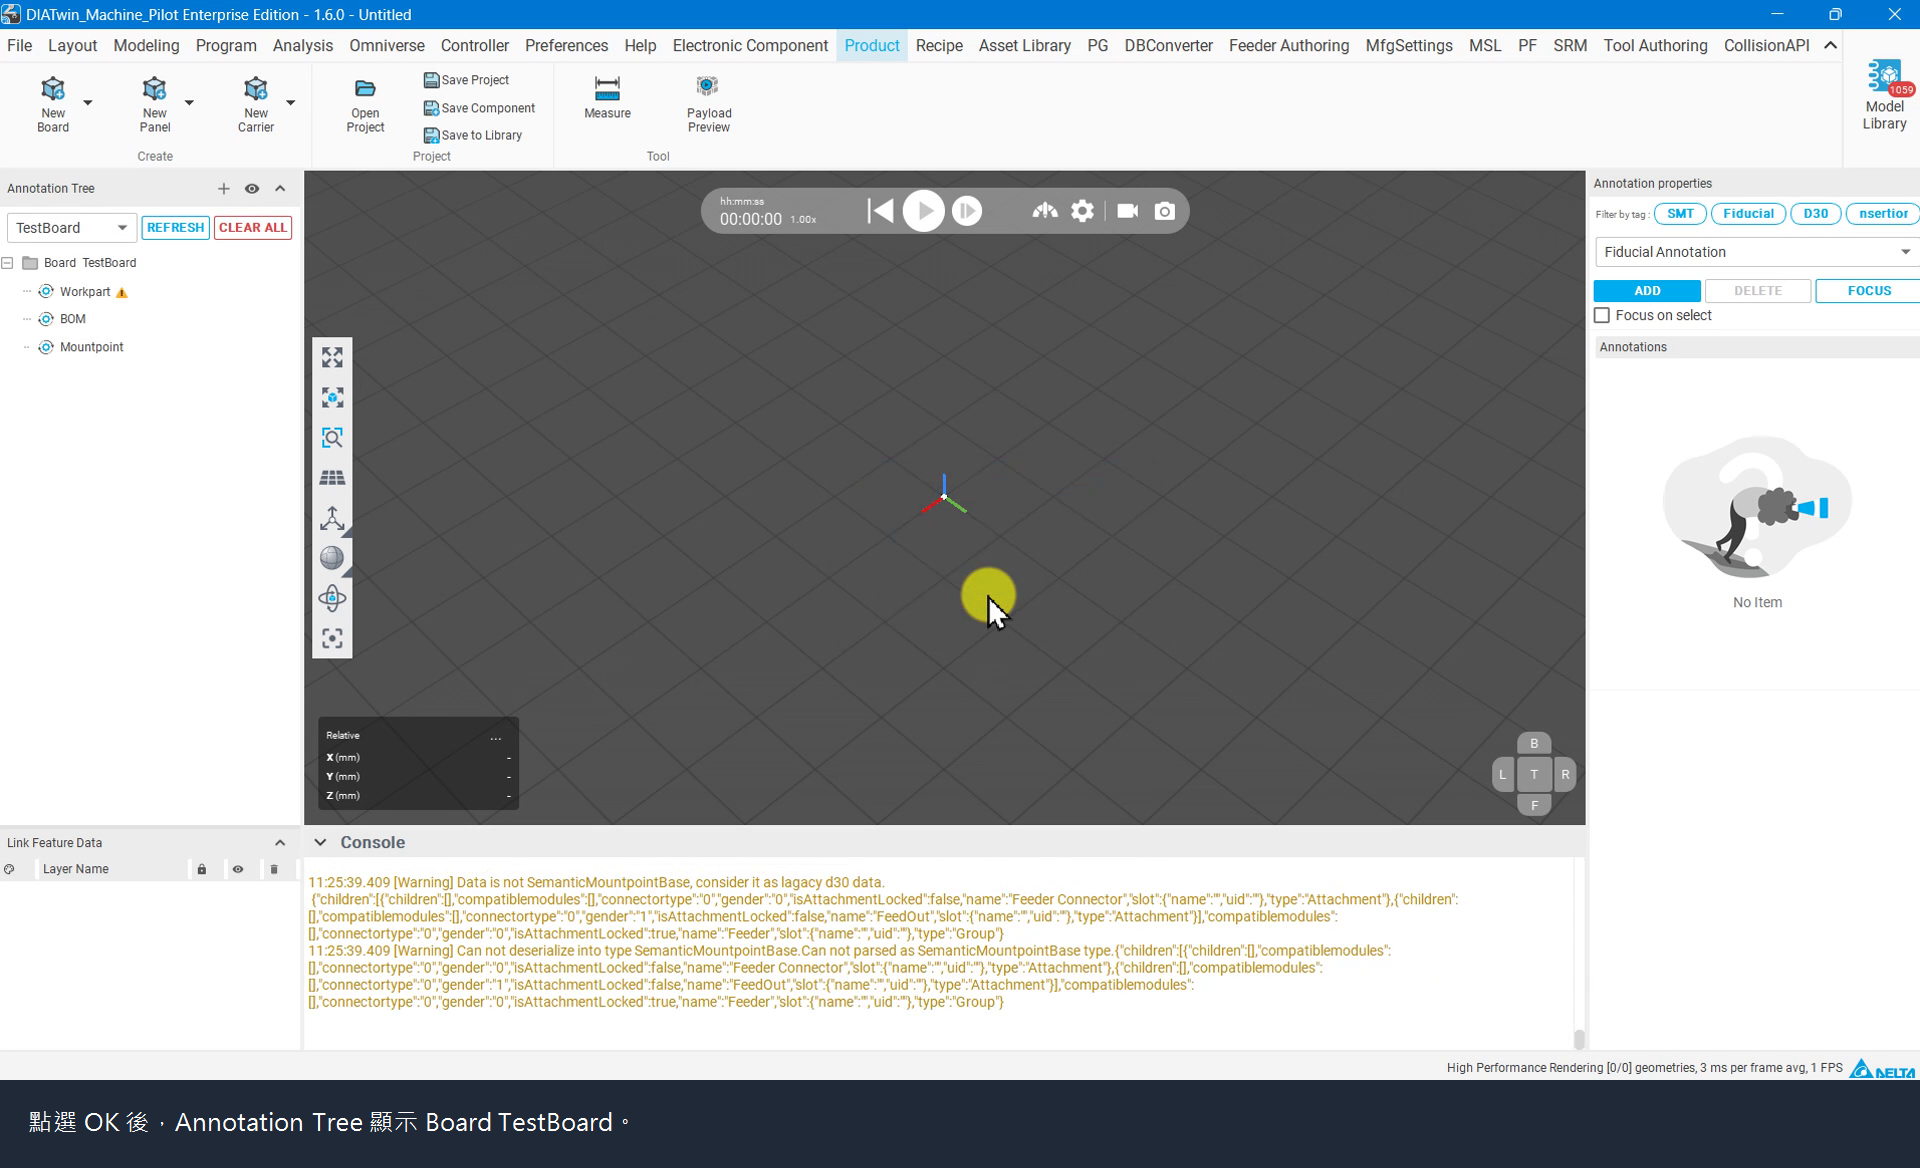1920x1168 pixels.
Task: Click Save Component in the ribbon
Action: pyautogui.click(x=479, y=108)
